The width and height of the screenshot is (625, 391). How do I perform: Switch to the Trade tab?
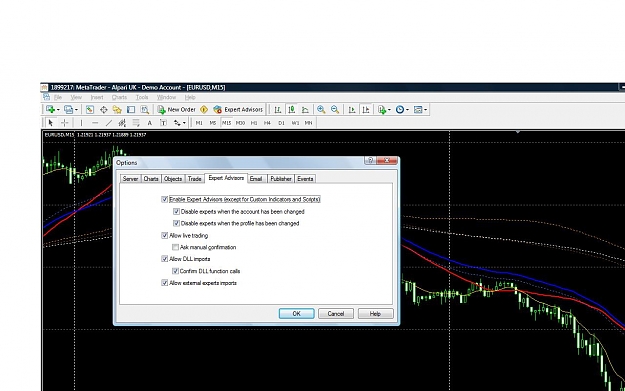click(195, 179)
